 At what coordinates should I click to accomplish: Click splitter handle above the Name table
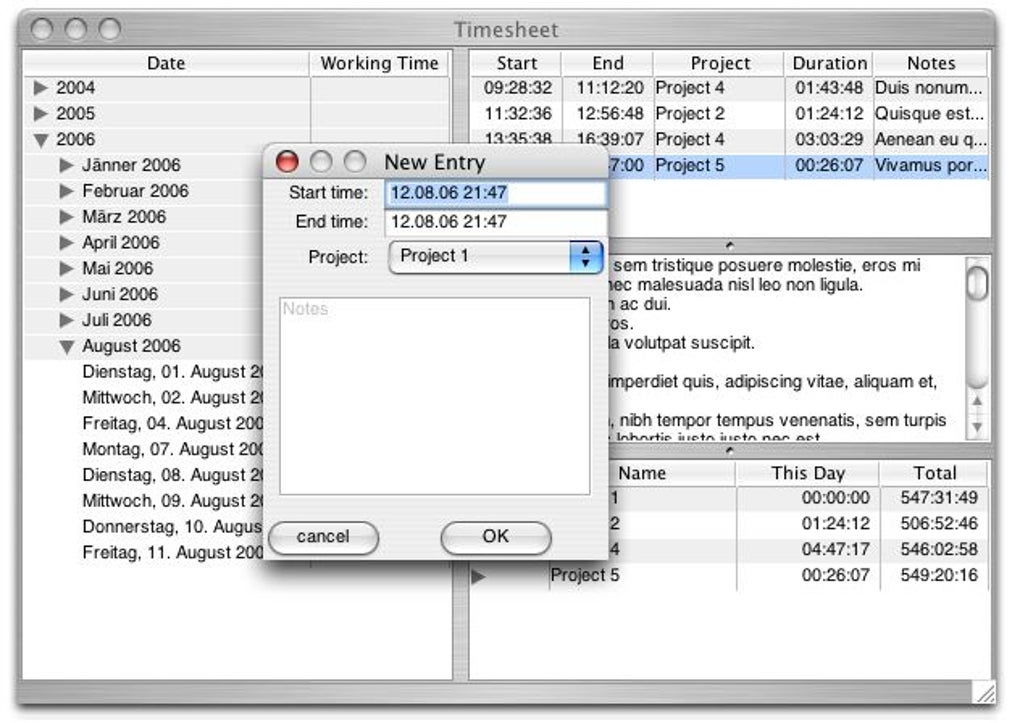tap(729, 450)
